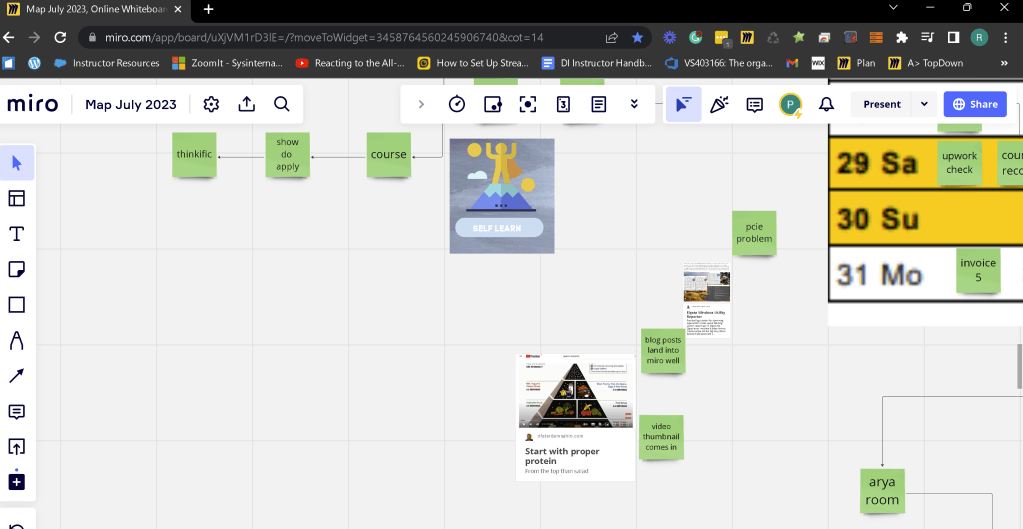Open the Upload tool in the left toolbar

coord(16,447)
